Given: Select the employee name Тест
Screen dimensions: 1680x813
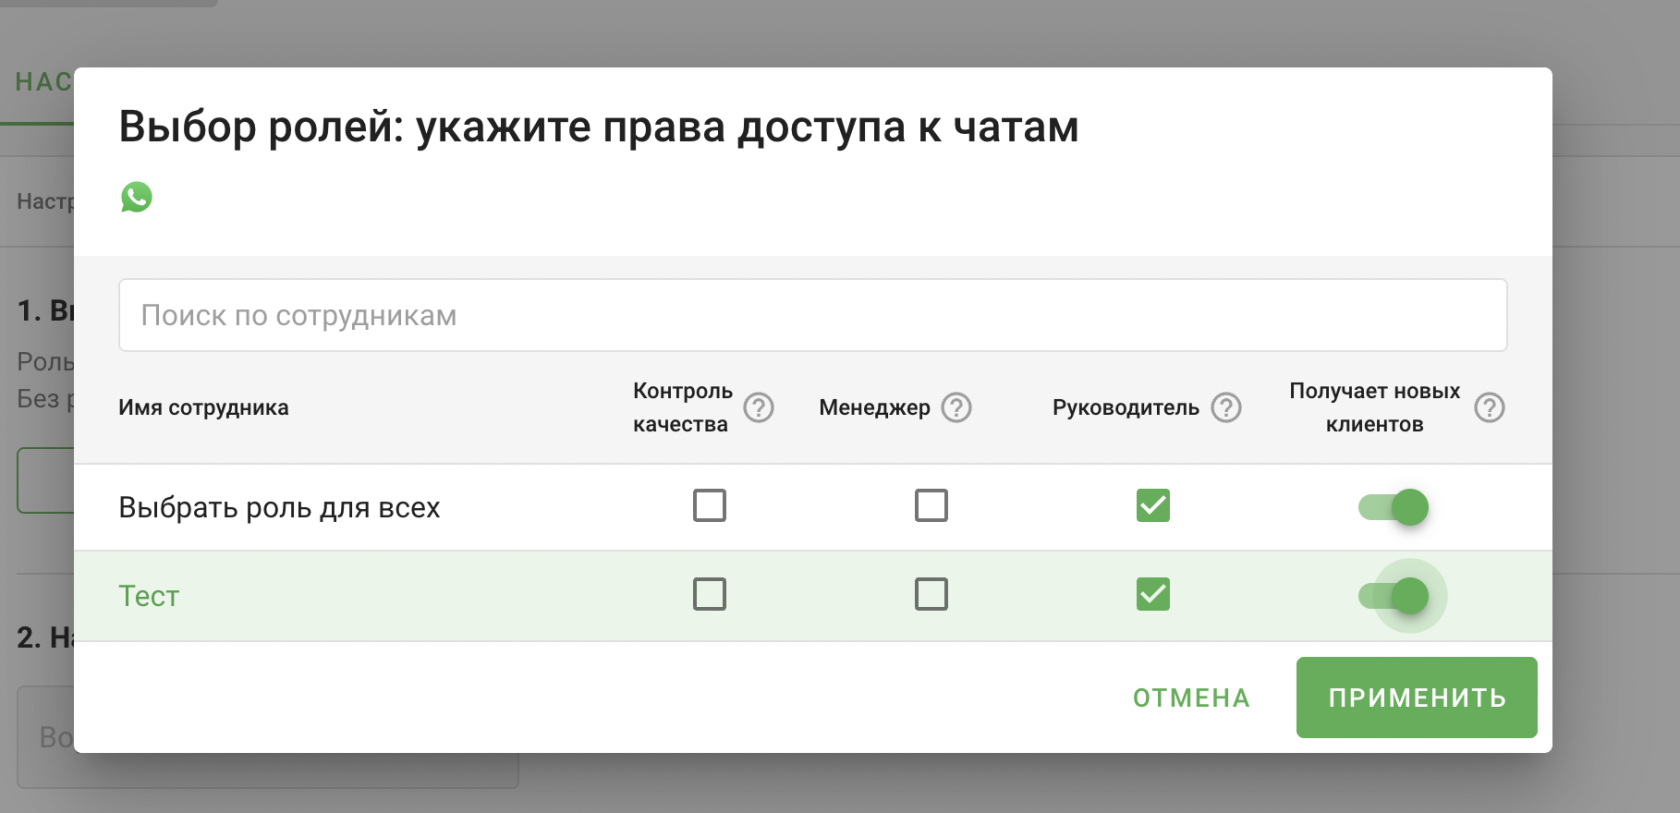Looking at the screenshot, I should 149,596.
